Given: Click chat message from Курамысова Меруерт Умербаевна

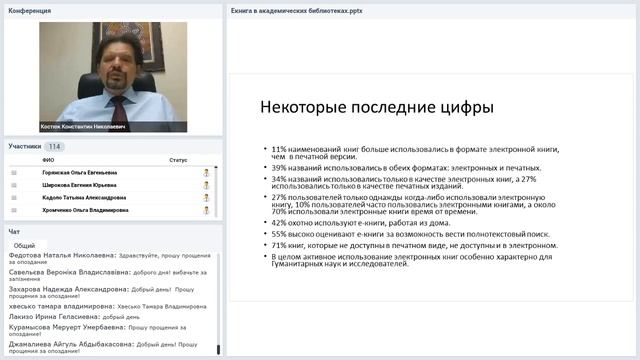Looking at the screenshot, I should 98,331.
